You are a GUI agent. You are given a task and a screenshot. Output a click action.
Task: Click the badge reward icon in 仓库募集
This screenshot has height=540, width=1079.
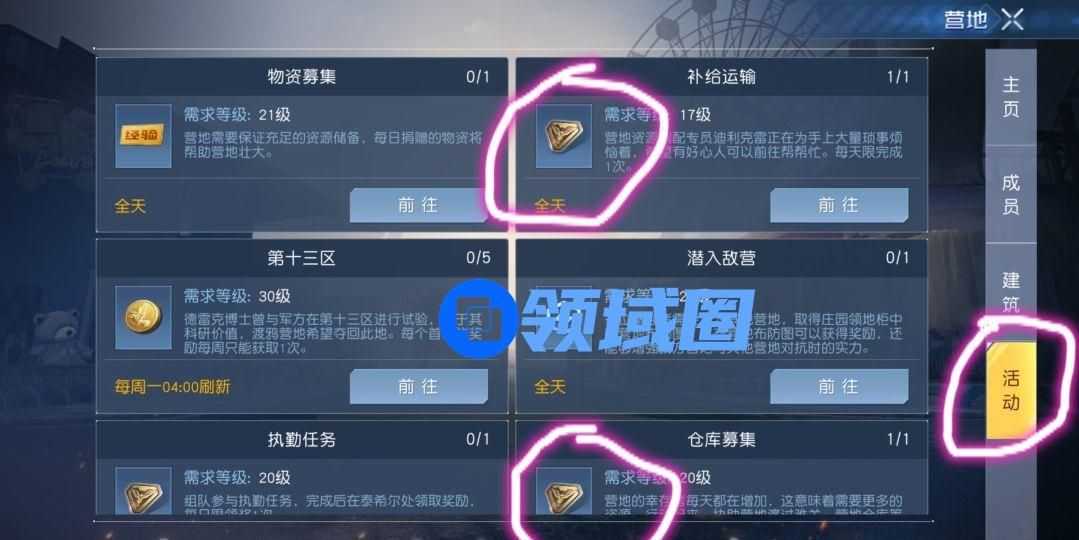pos(564,492)
